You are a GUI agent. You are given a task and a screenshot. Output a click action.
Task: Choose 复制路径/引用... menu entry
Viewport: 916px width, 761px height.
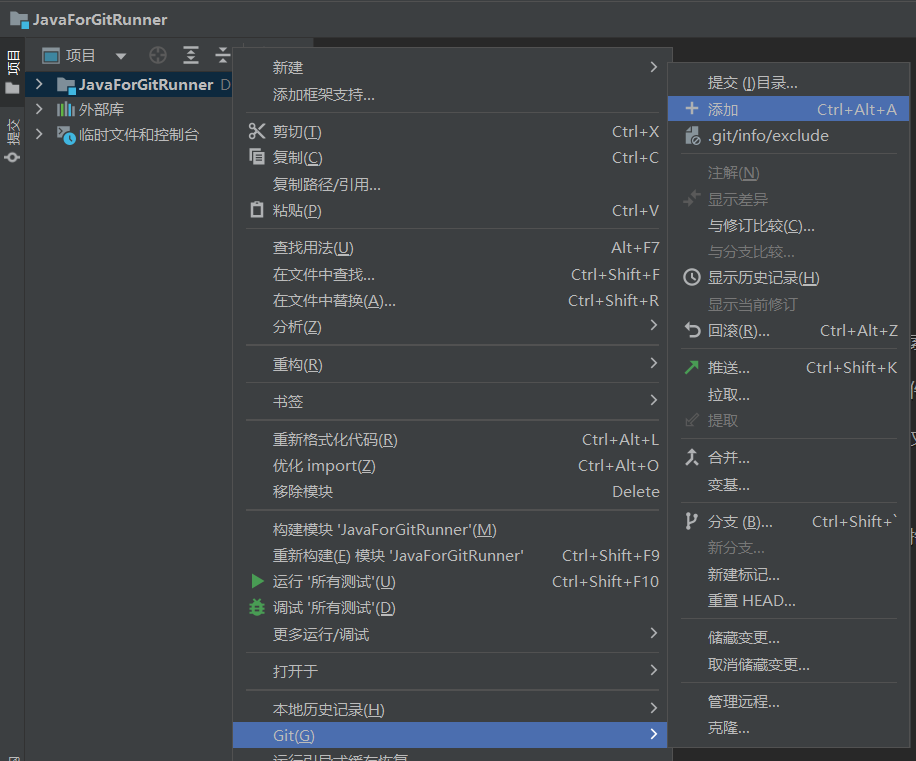(x=450, y=184)
